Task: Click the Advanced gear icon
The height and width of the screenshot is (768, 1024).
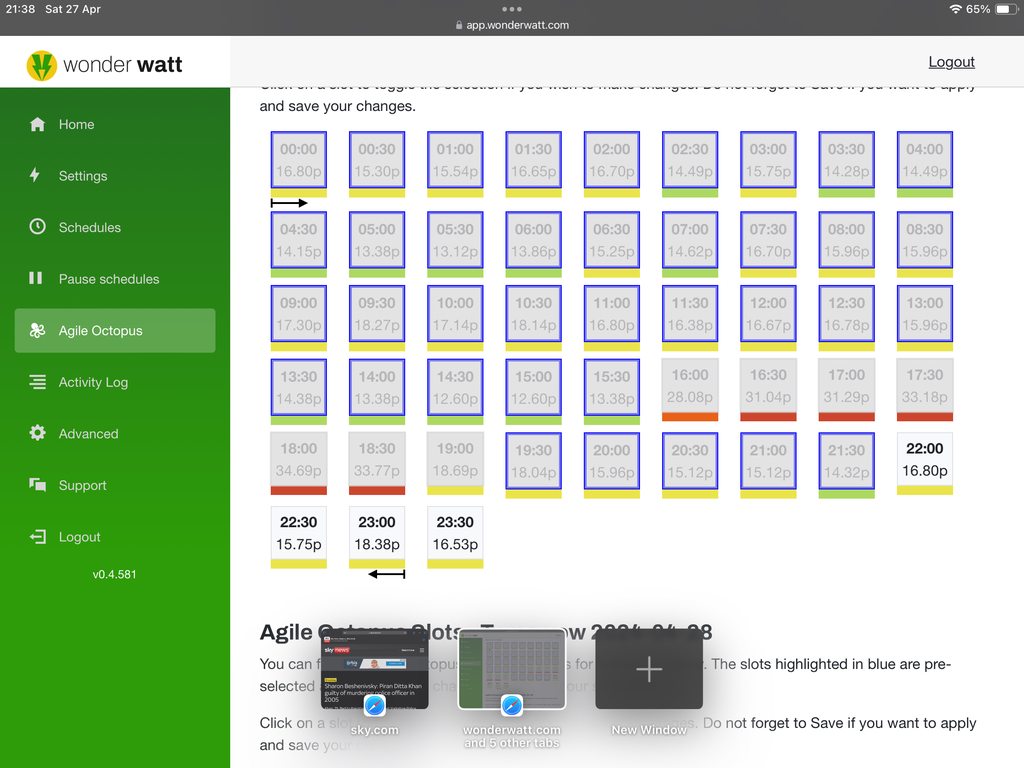Action: [38, 434]
